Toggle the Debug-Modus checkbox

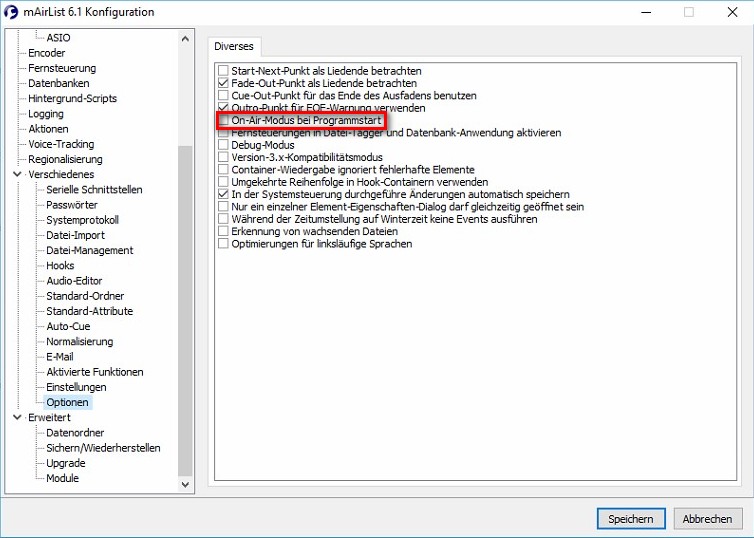[x=224, y=145]
